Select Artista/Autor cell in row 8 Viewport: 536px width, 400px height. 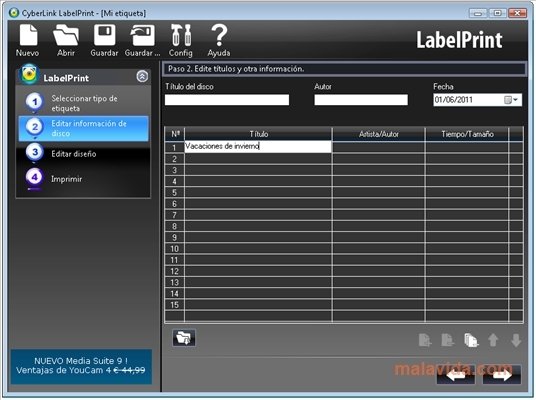pyautogui.click(x=379, y=226)
